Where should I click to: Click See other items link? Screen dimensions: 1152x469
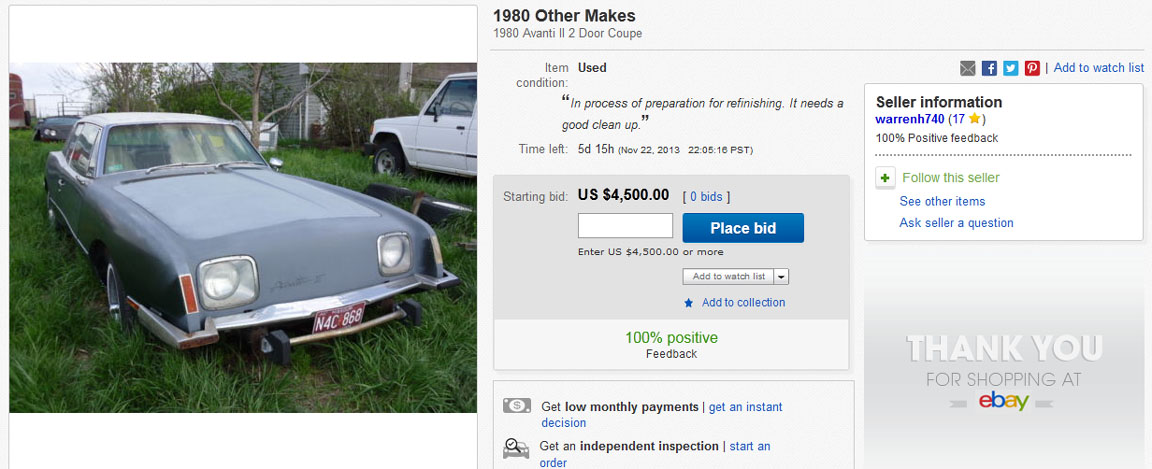[x=942, y=201]
